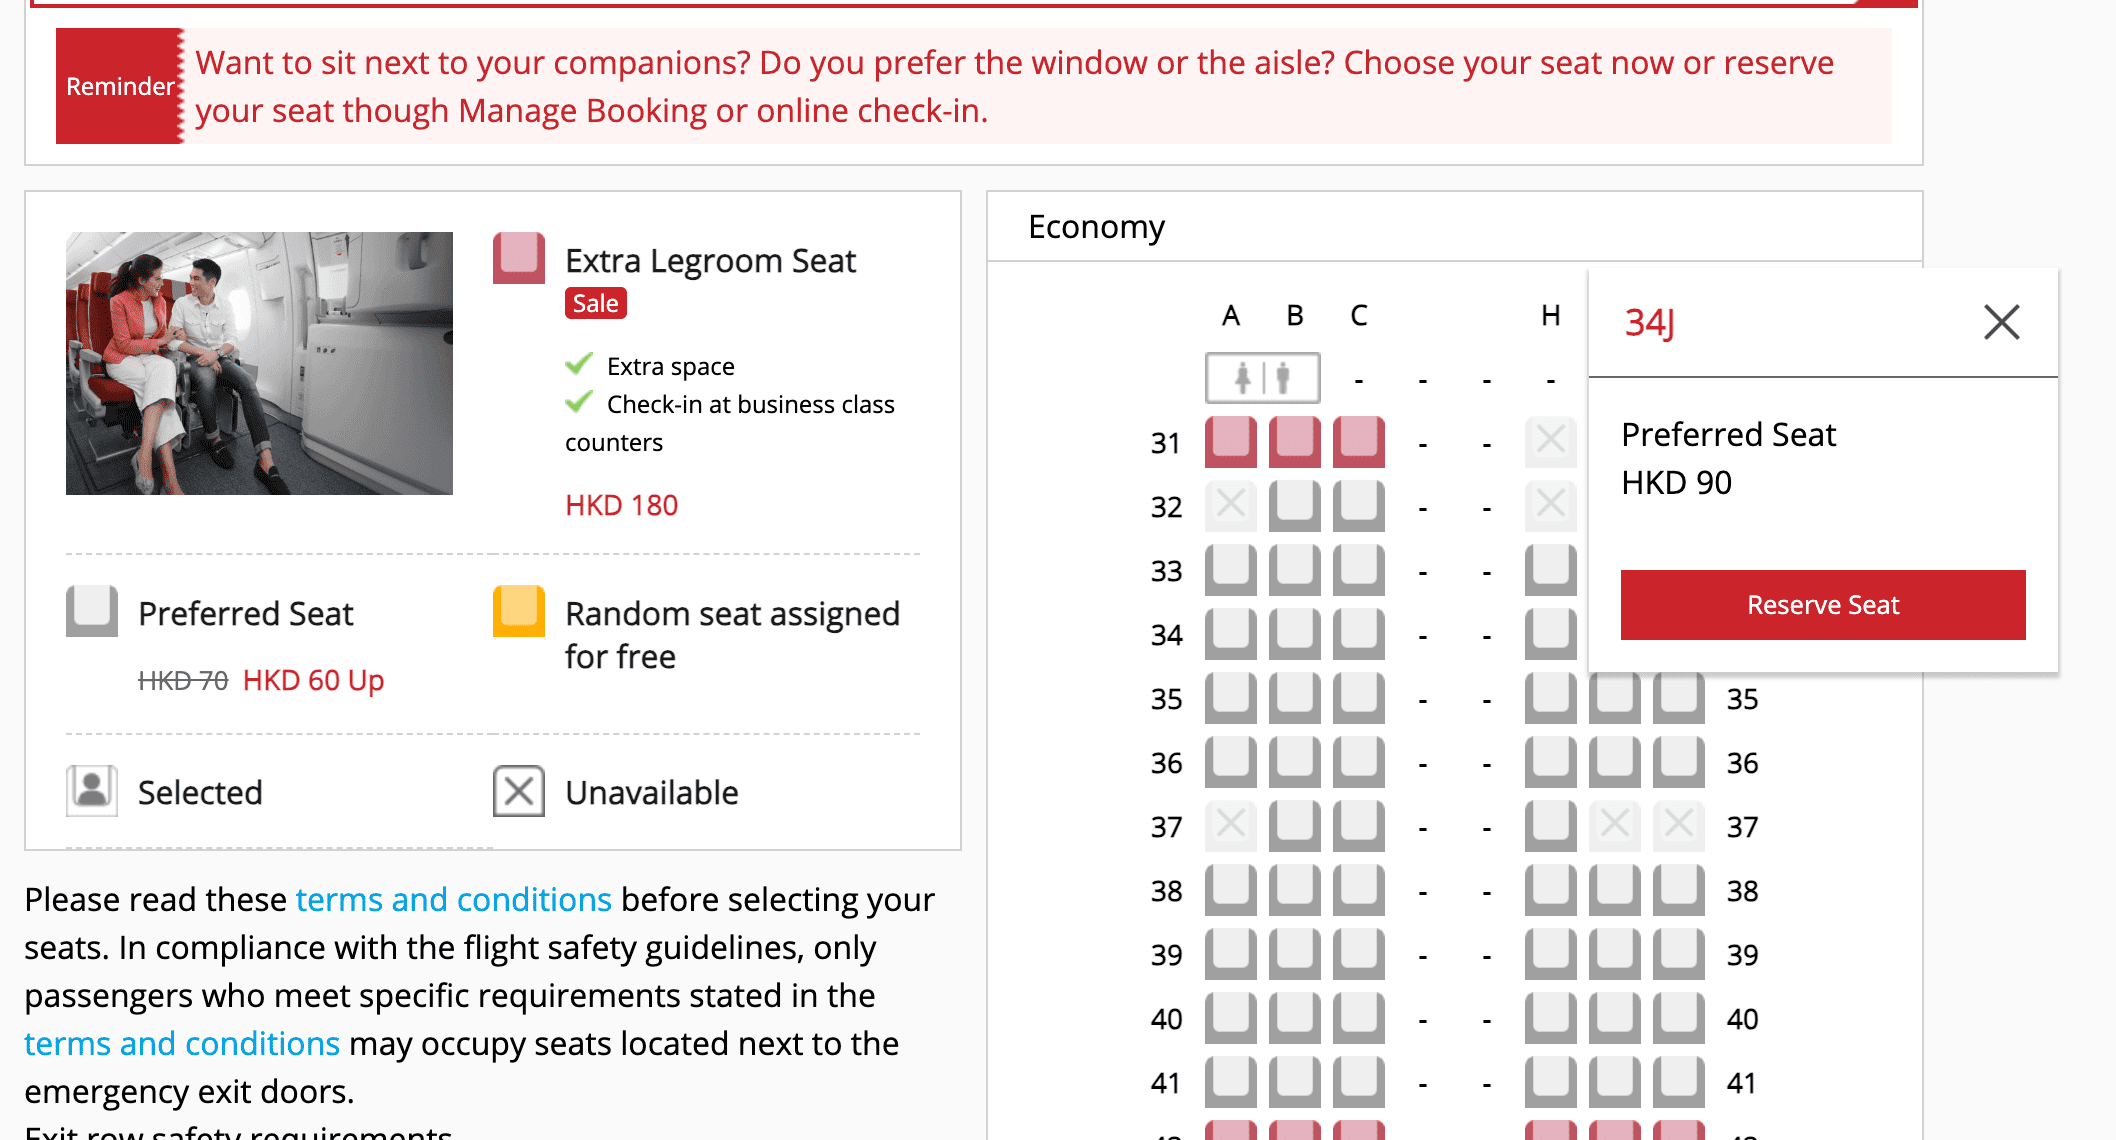Close the 34J seat popup
The height and width of the screenshot is (1140, 2116).
click(2001, 322)
